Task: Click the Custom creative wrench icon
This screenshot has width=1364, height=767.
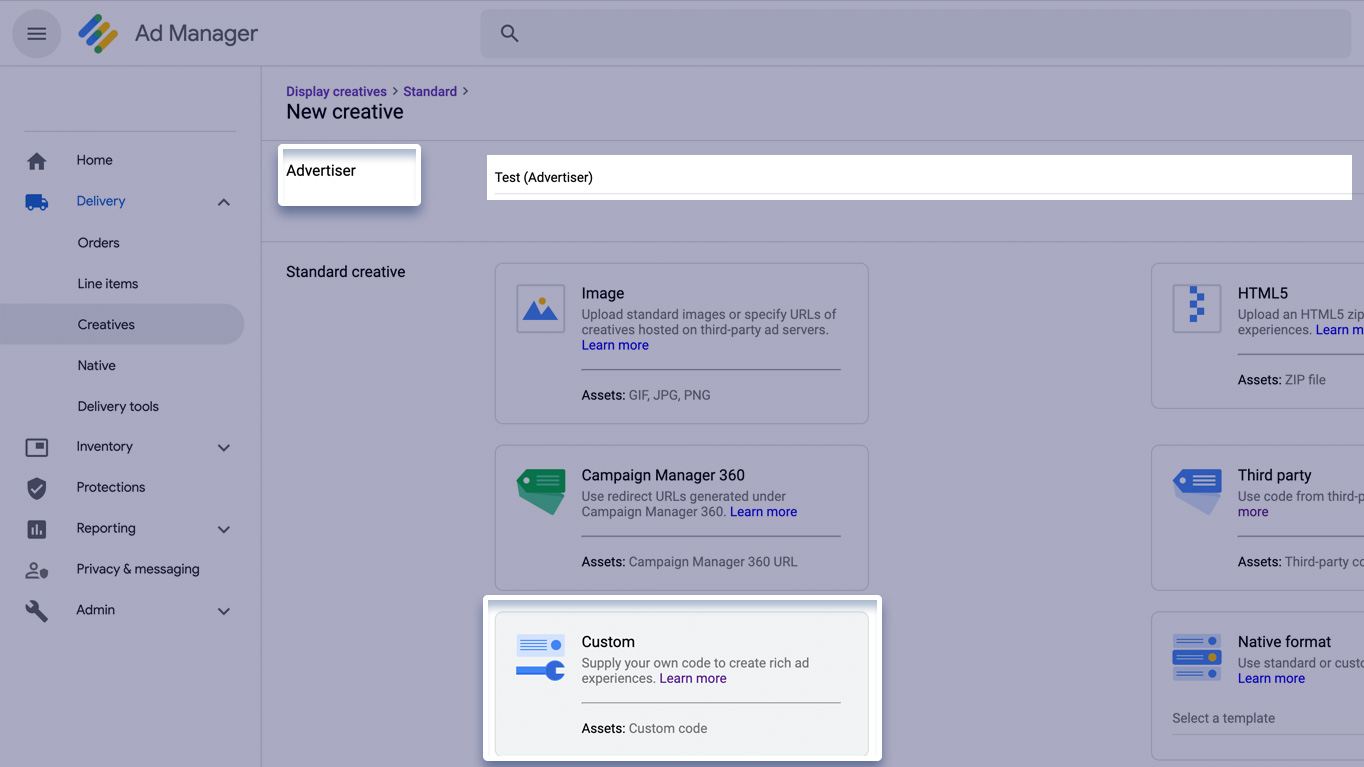Action: click(x=541, y=657)
